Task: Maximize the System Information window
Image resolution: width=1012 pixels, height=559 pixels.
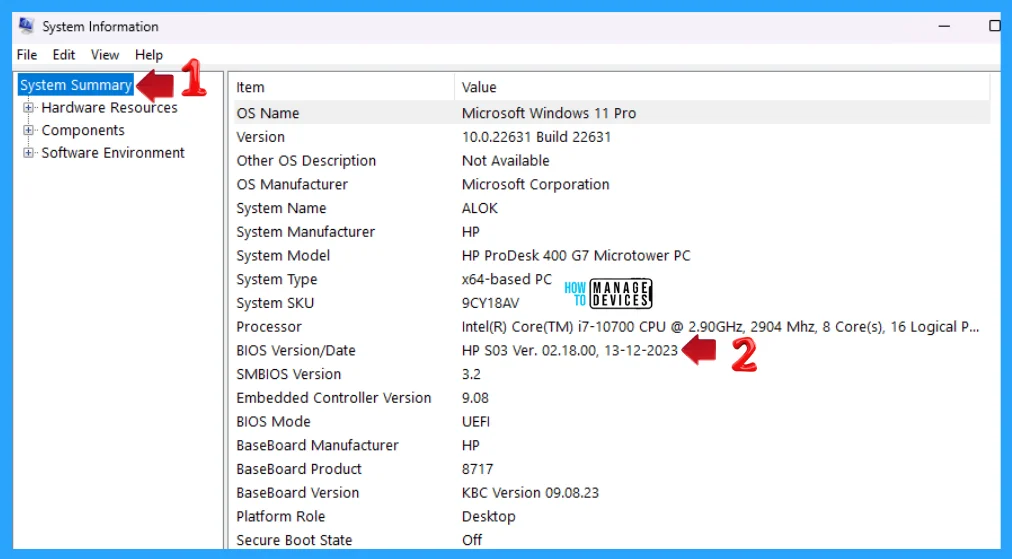Action: pos(995,26)
